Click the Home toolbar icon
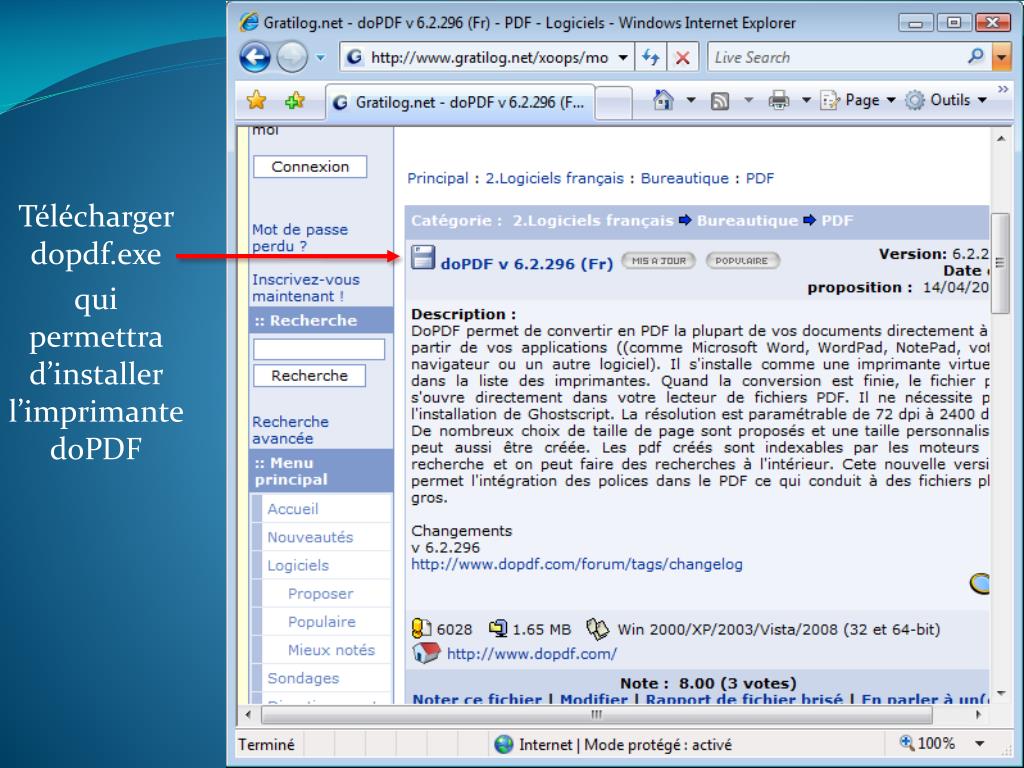 (664, 101)
